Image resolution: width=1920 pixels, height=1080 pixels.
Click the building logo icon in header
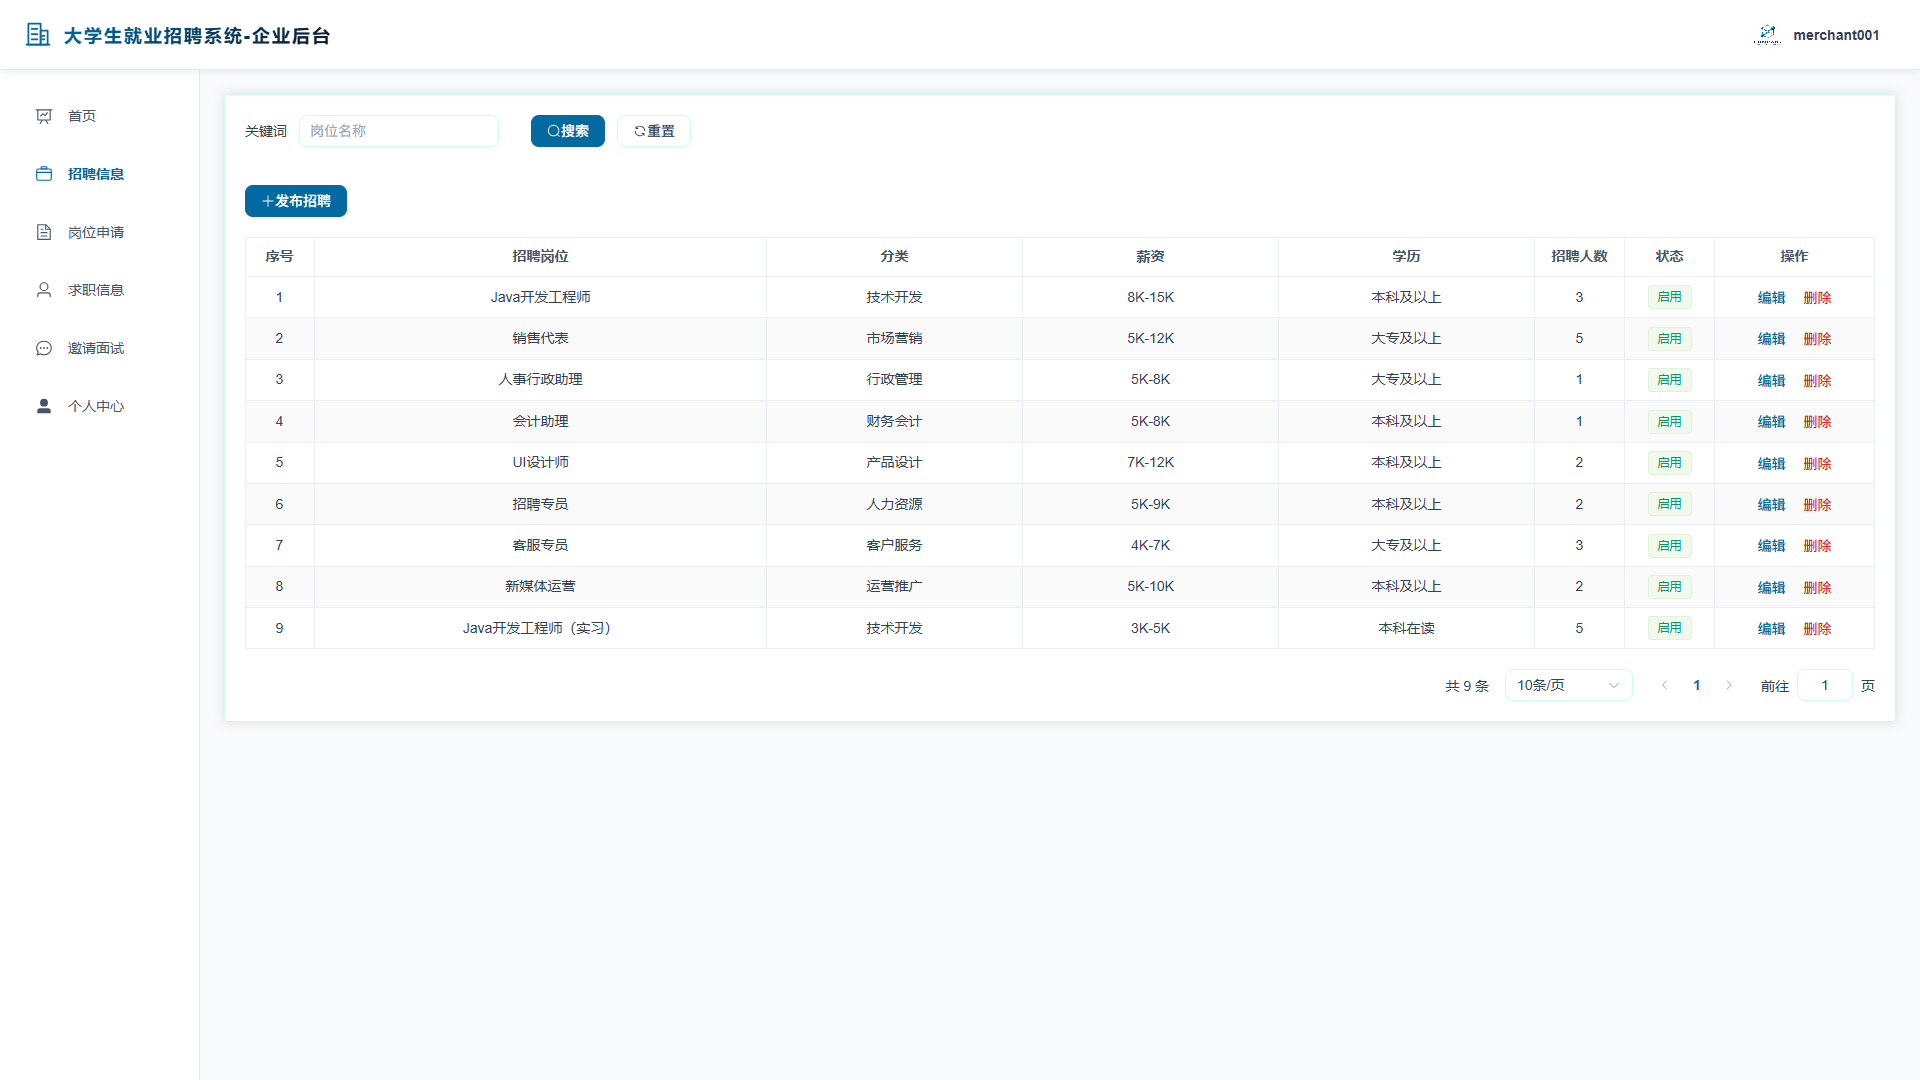pos(38,35)
